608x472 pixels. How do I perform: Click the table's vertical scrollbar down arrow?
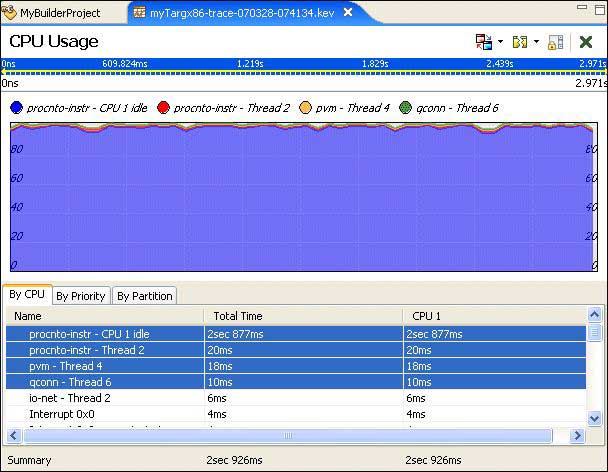595,417
